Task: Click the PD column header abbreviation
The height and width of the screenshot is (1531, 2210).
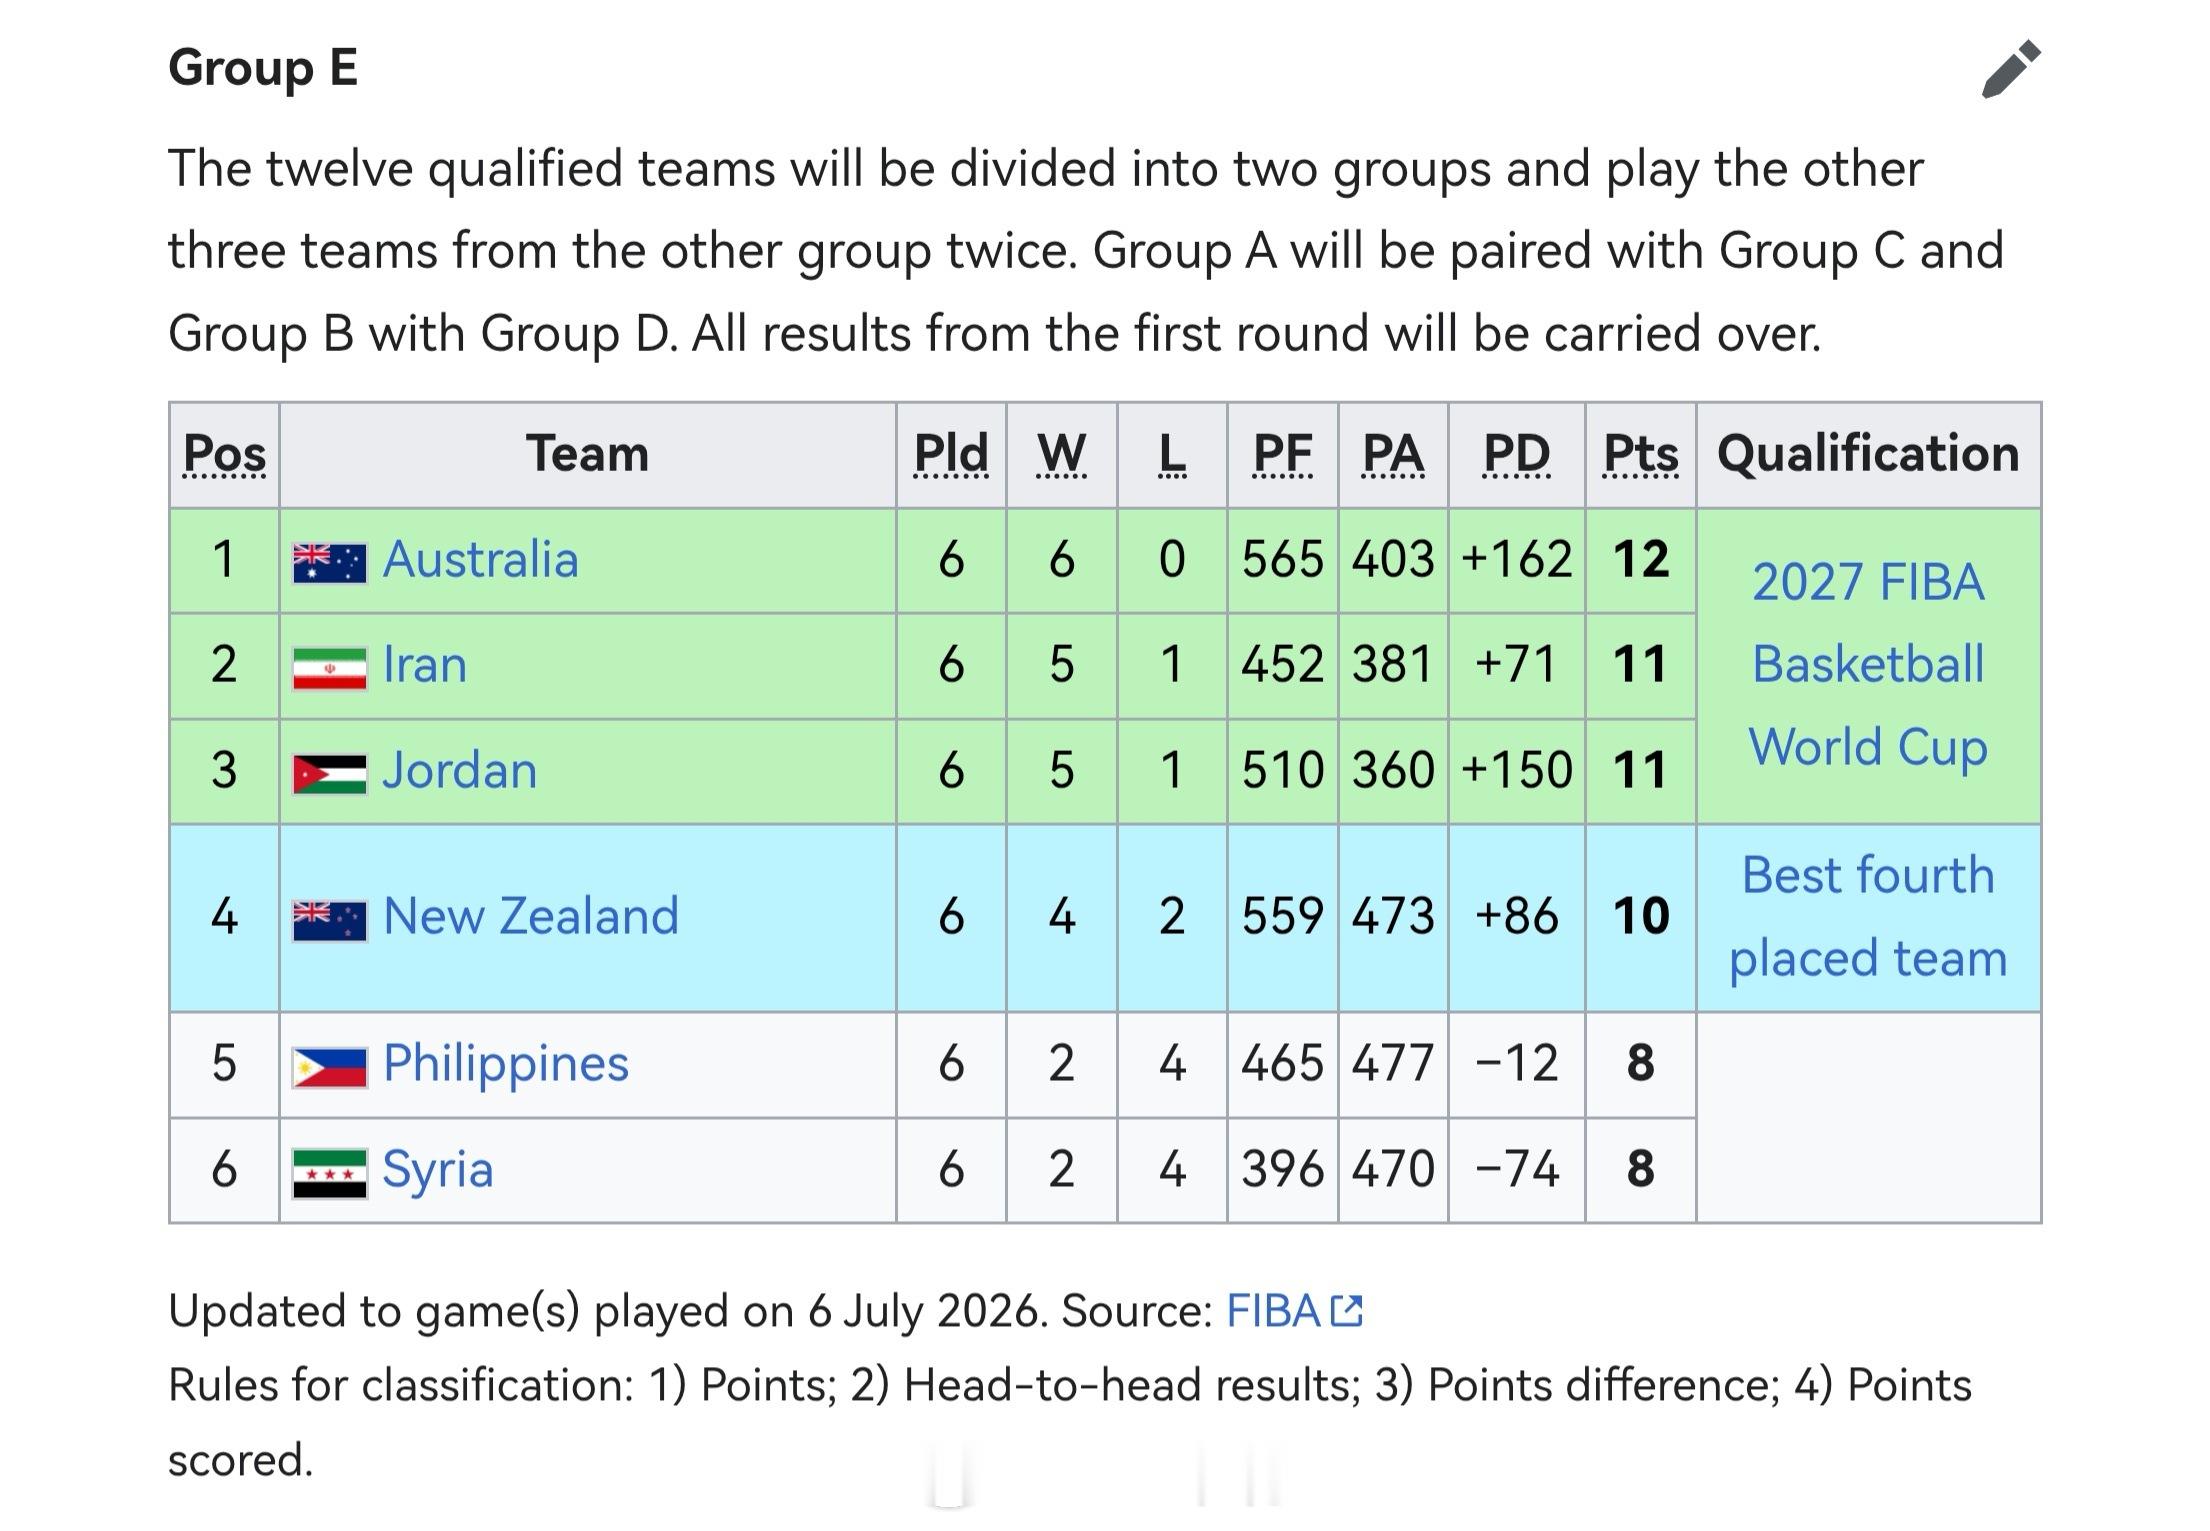Action: point(1516,454)
